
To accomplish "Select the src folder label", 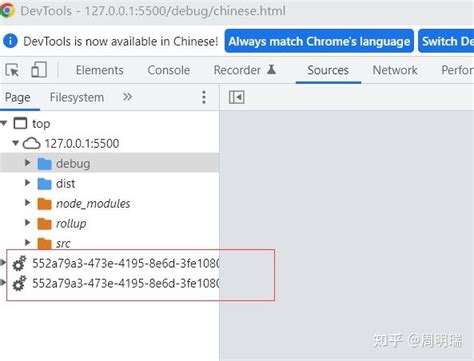I will tap(63, 244).
